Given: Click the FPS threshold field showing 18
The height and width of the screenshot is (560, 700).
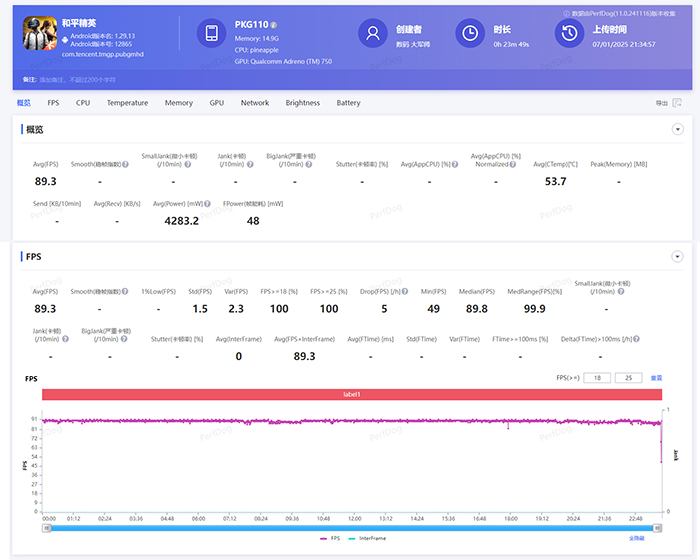Looking at the screenshot, I should point(597,378).
